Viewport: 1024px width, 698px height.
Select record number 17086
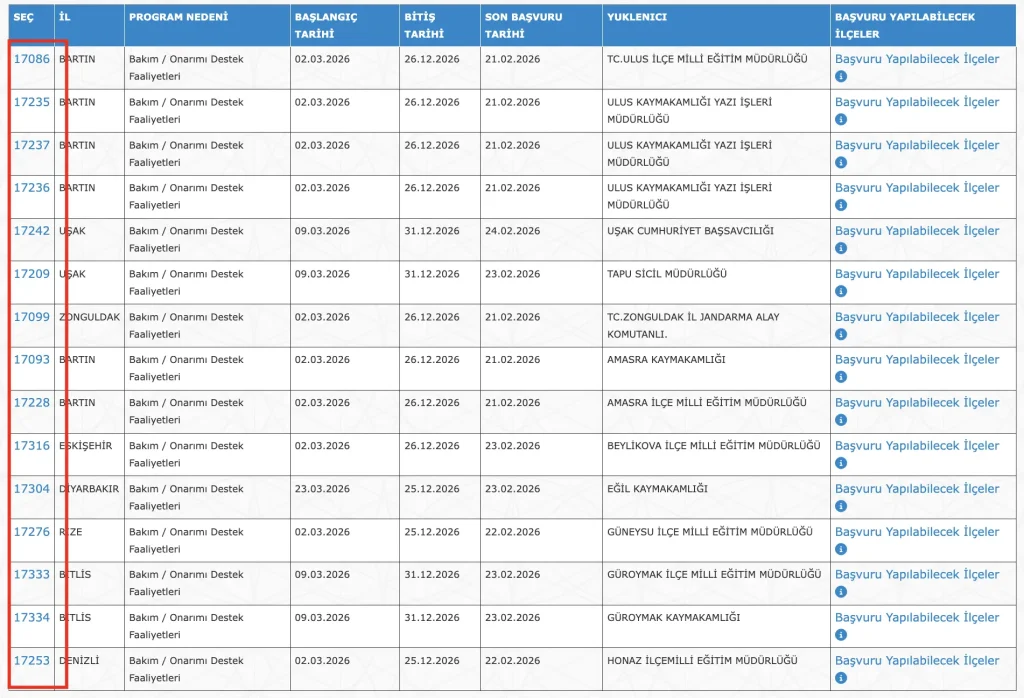tap(31, 59)
